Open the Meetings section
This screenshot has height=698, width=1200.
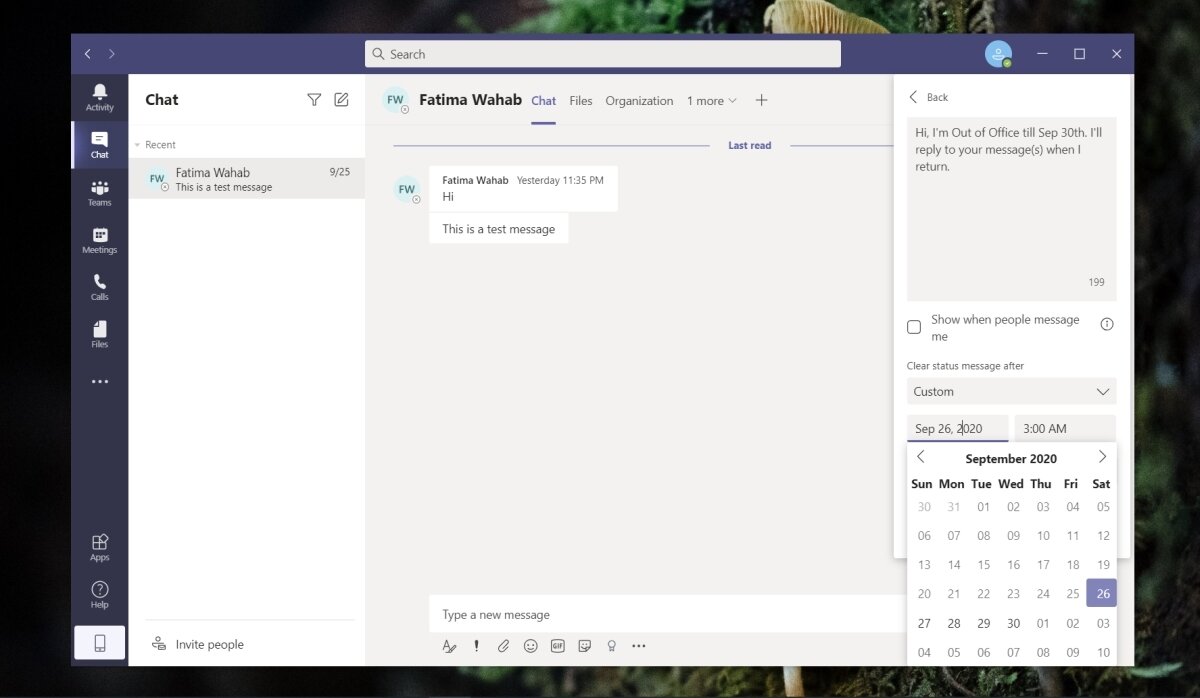(99, 240)
